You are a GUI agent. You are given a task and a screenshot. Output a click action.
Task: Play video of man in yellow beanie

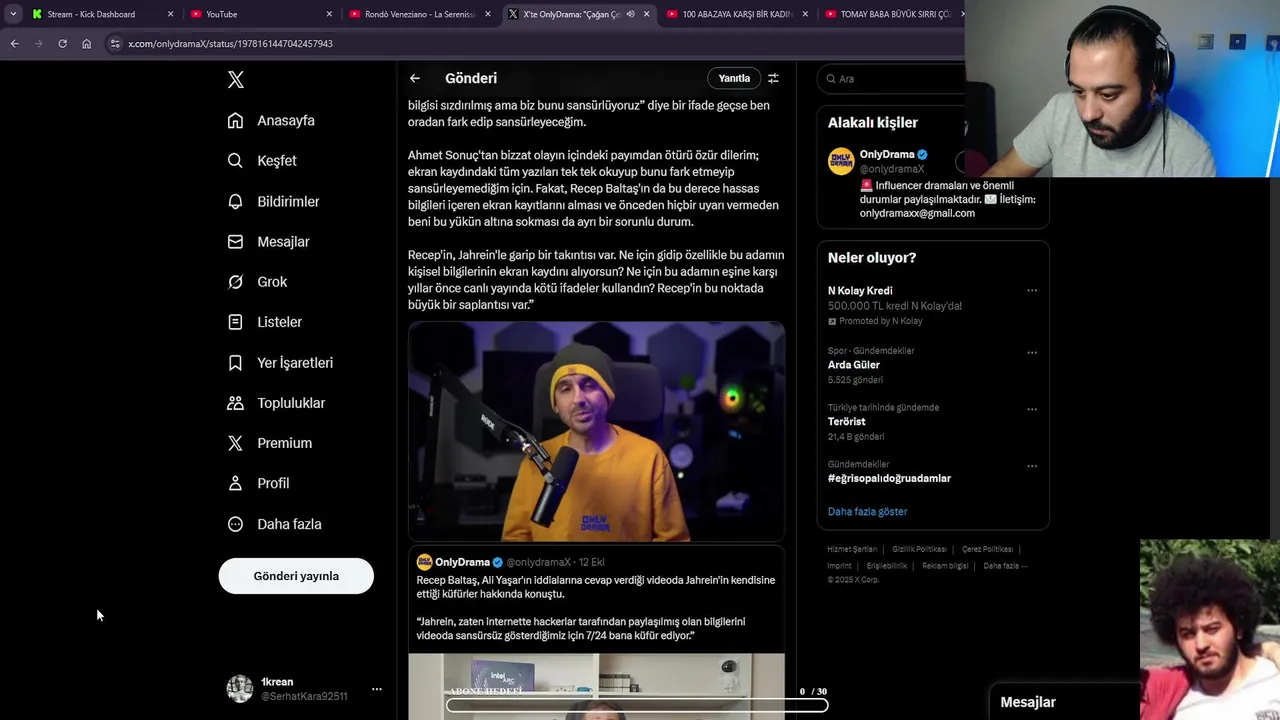coord(596,431)
